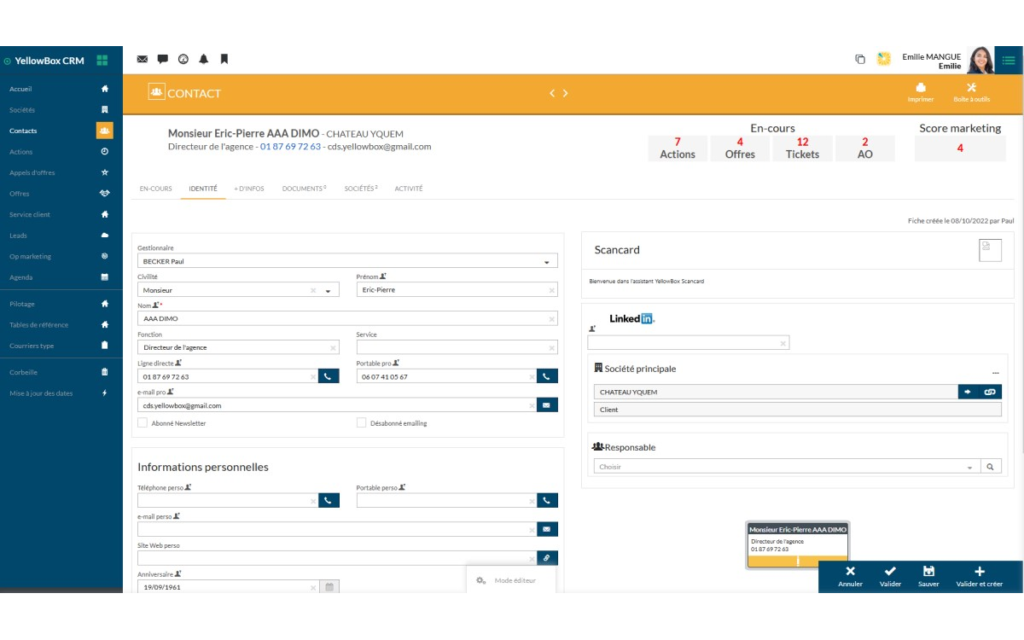
Task: Open the 4 Offres counter
Action: tap(740, 148)
